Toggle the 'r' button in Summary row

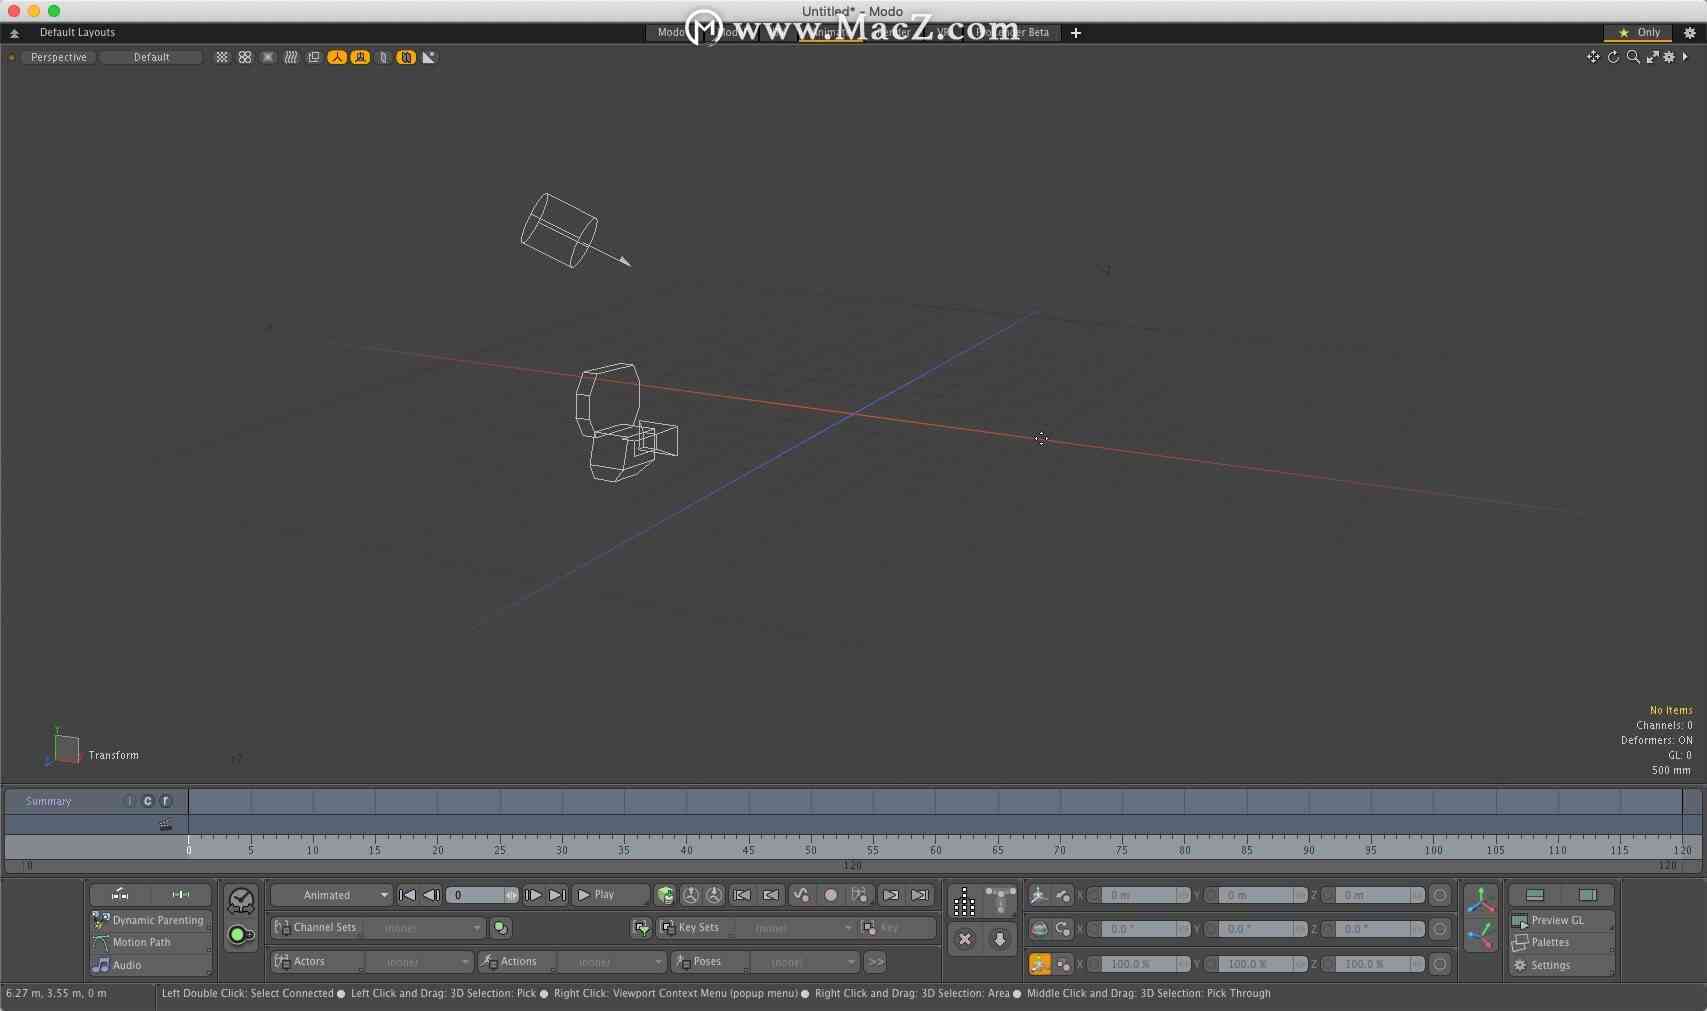pos(166,801)
